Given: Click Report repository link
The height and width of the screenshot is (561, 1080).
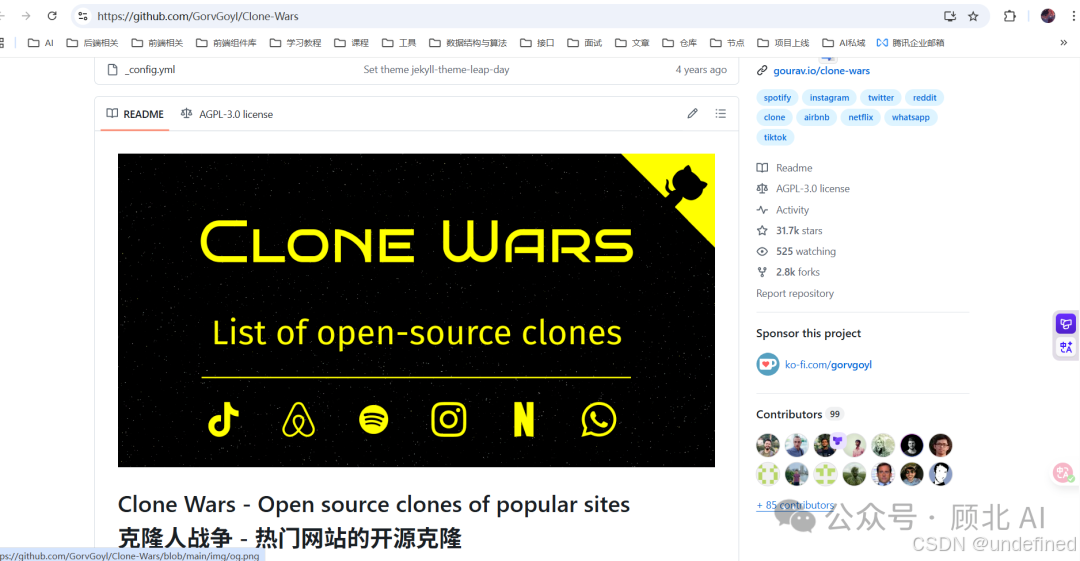Looking at the screenshot, I should 795,293.
